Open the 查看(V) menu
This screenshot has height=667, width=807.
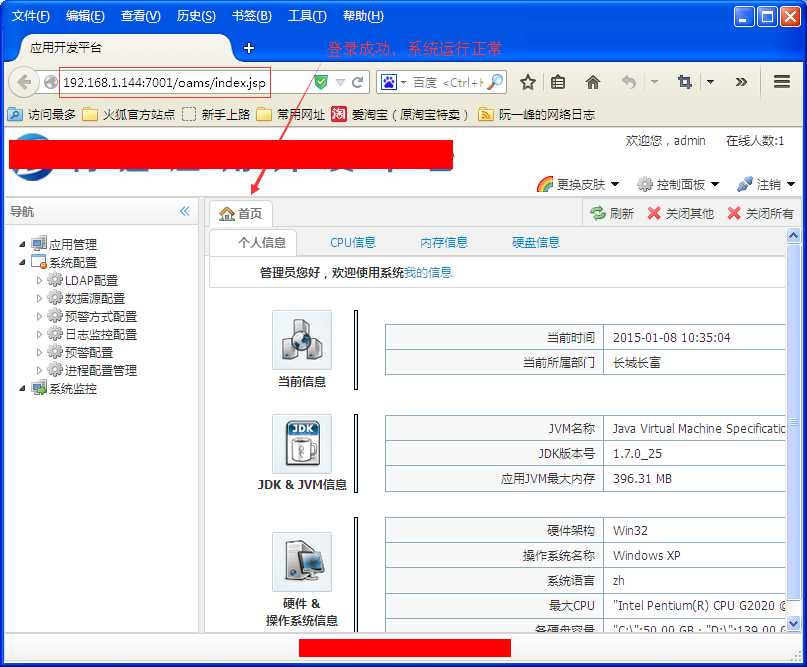[141, 16]
